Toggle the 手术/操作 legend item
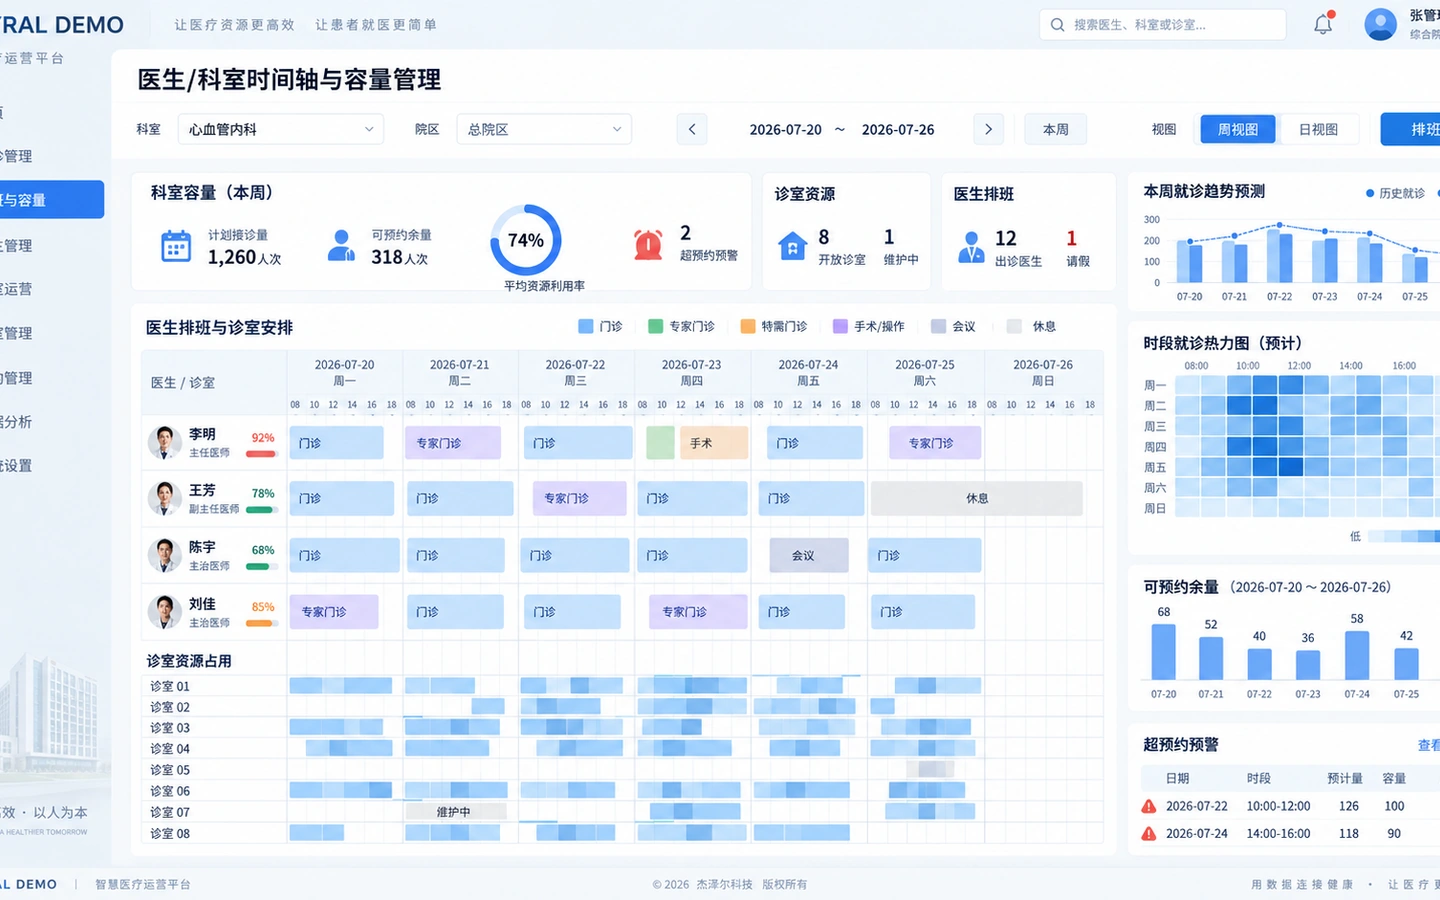1440x900 pixels. 868,326
